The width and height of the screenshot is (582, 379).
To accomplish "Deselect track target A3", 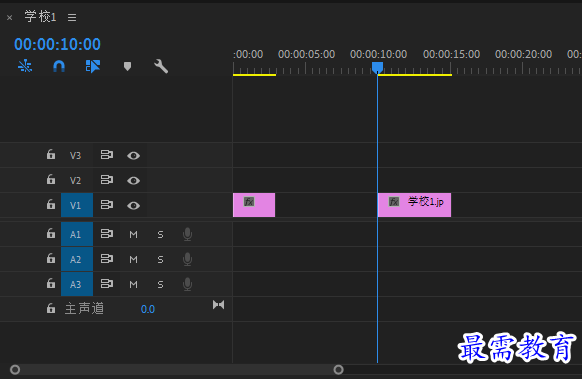I will click(76, 284).
